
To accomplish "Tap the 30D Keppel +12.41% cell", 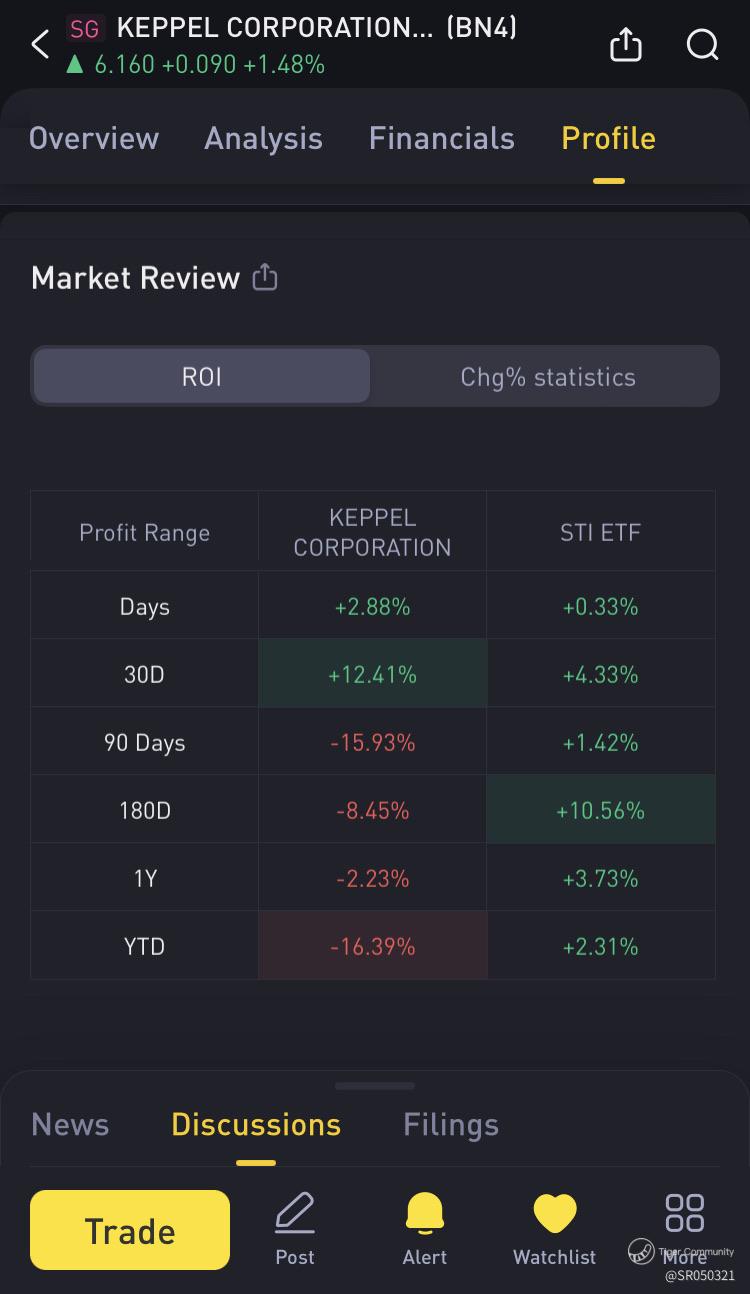I will pyautogui.click(x=372, y=675).
